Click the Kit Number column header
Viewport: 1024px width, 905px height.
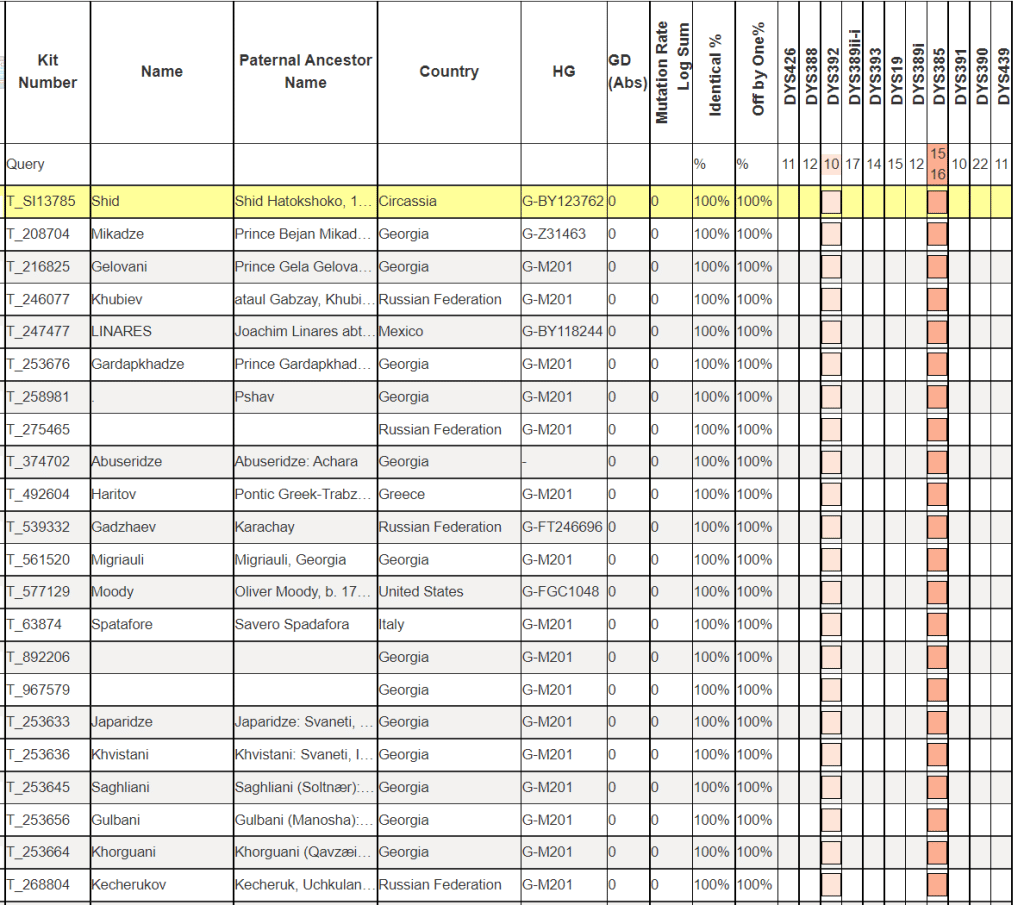(x=47, y=72)
